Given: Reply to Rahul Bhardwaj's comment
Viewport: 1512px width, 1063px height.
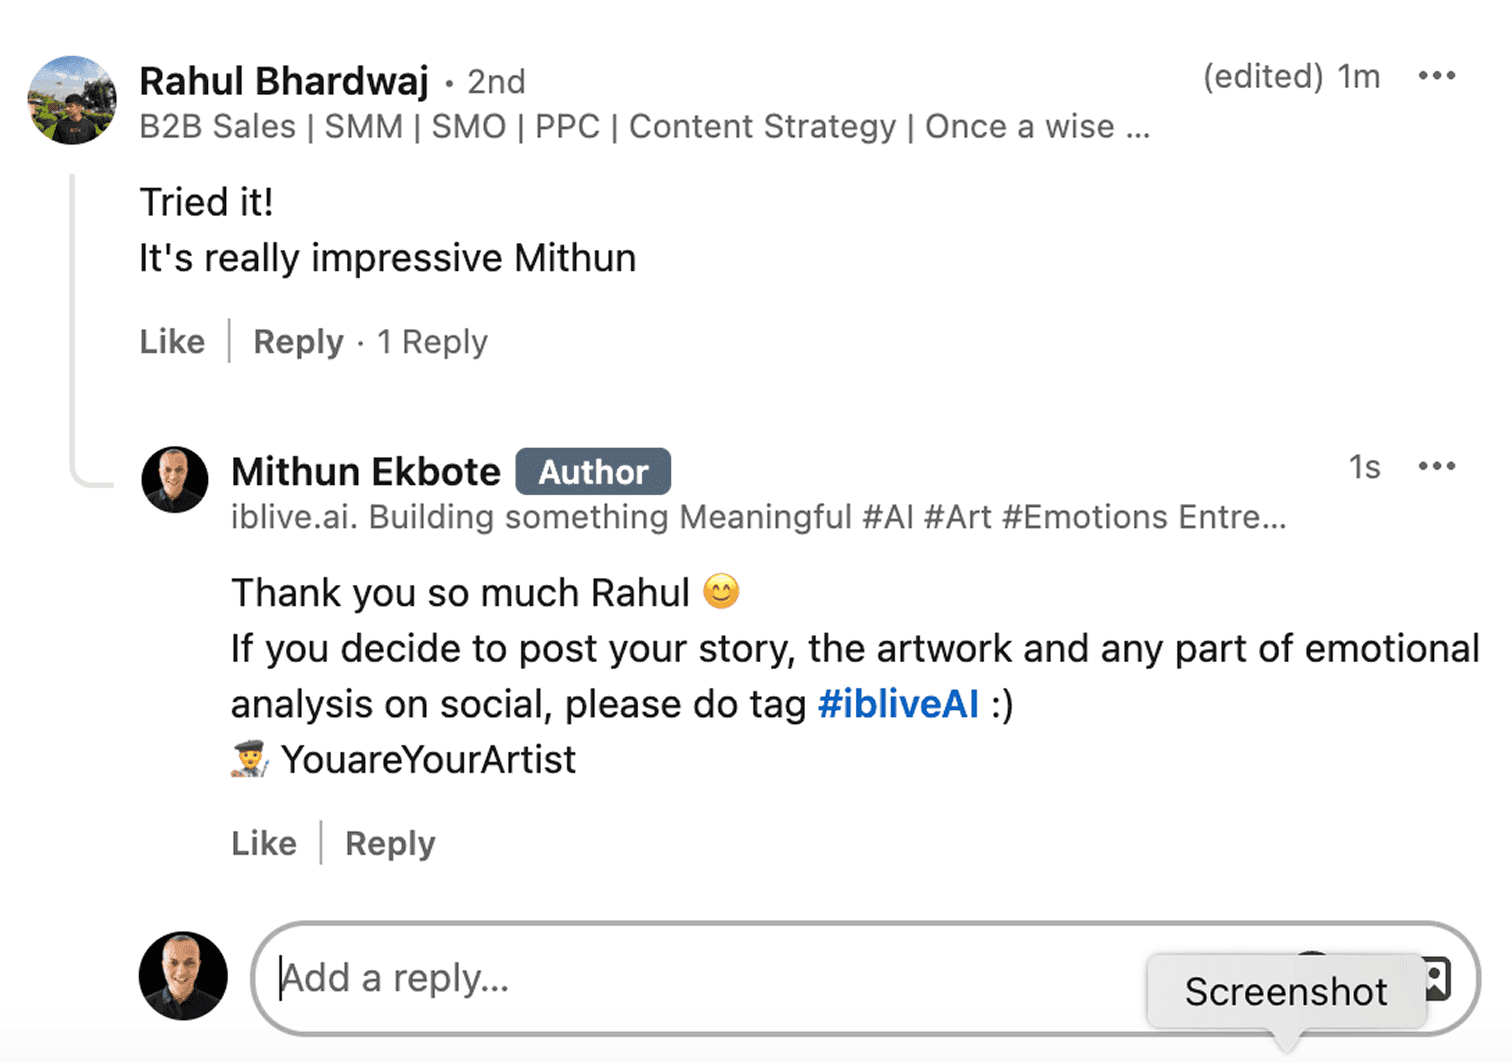Looking at the screenshot, I should (x=298, y=342).
